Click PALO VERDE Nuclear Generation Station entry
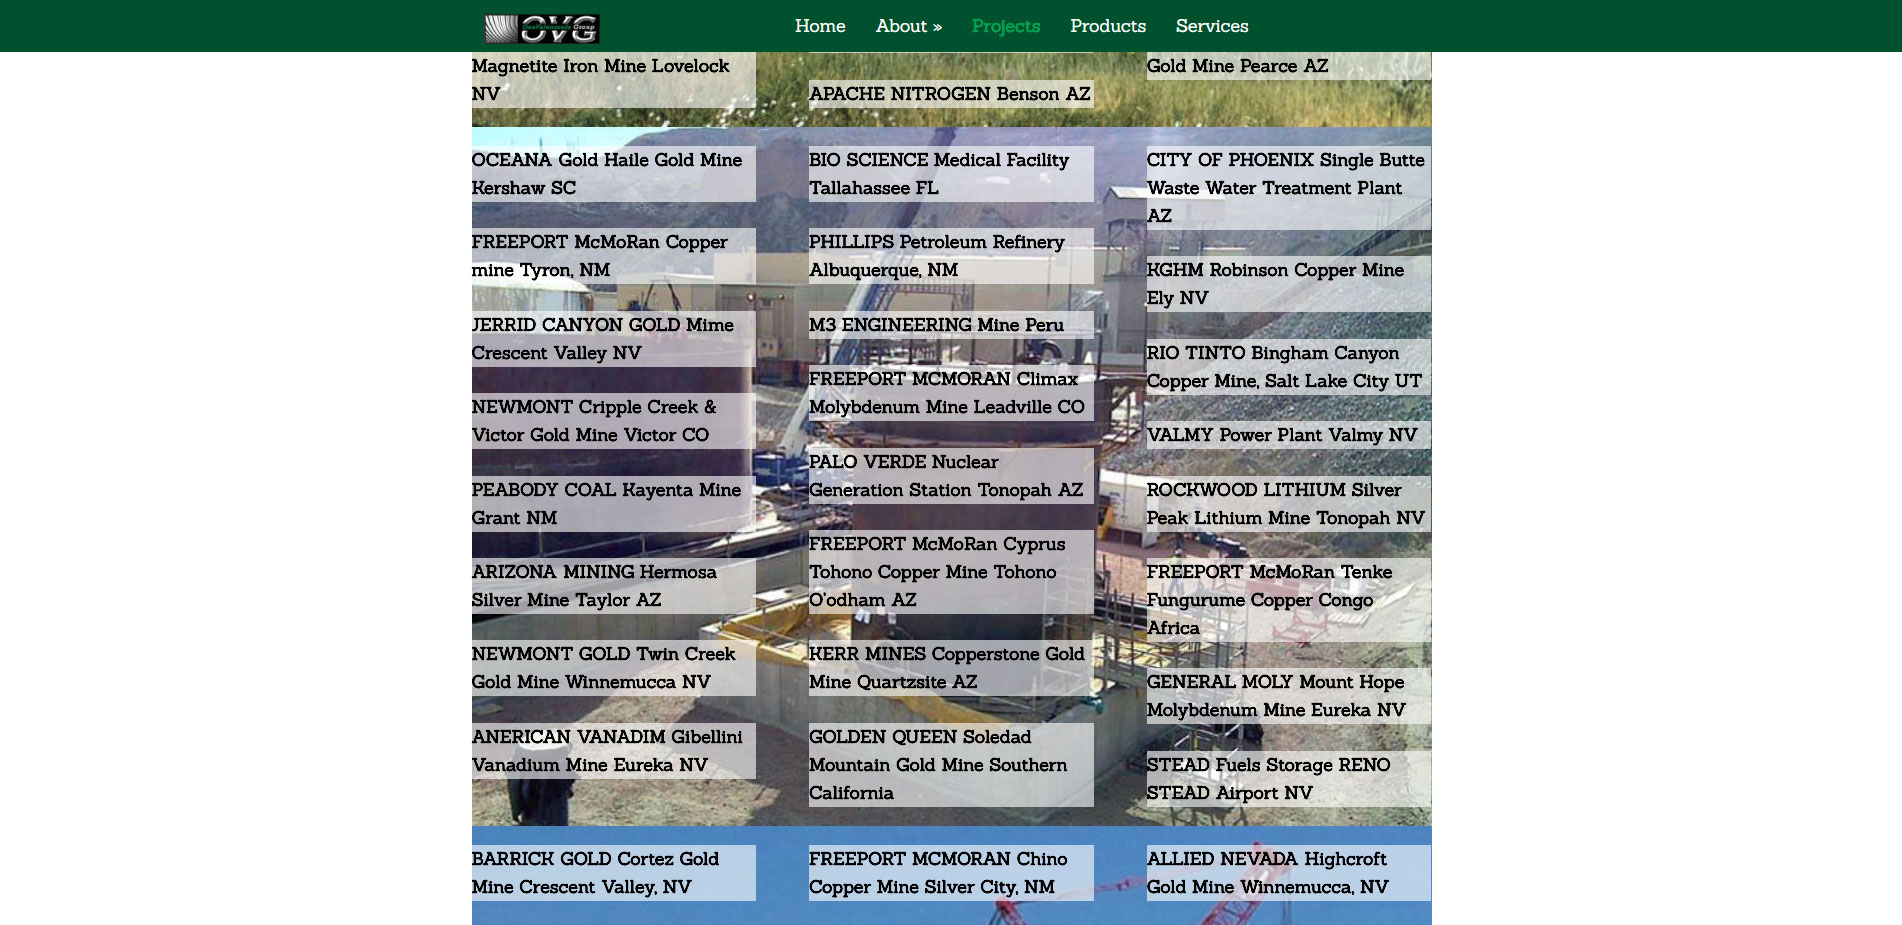 click(x=951, y=476)
